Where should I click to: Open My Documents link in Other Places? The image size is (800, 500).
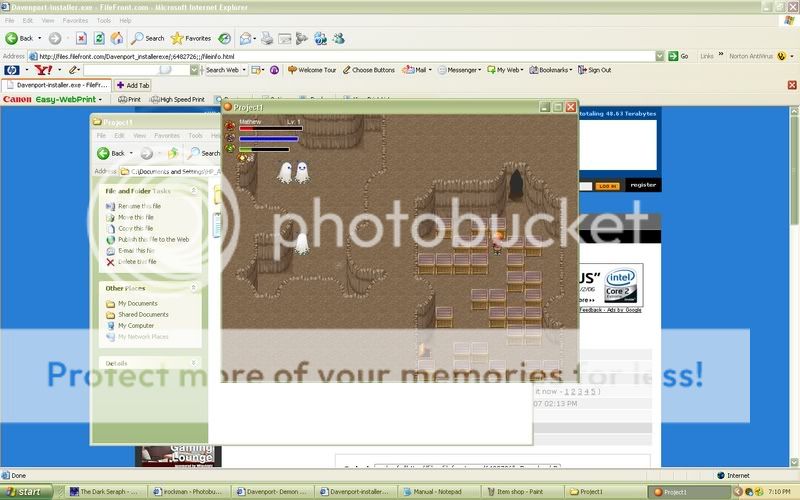[137, 303]
